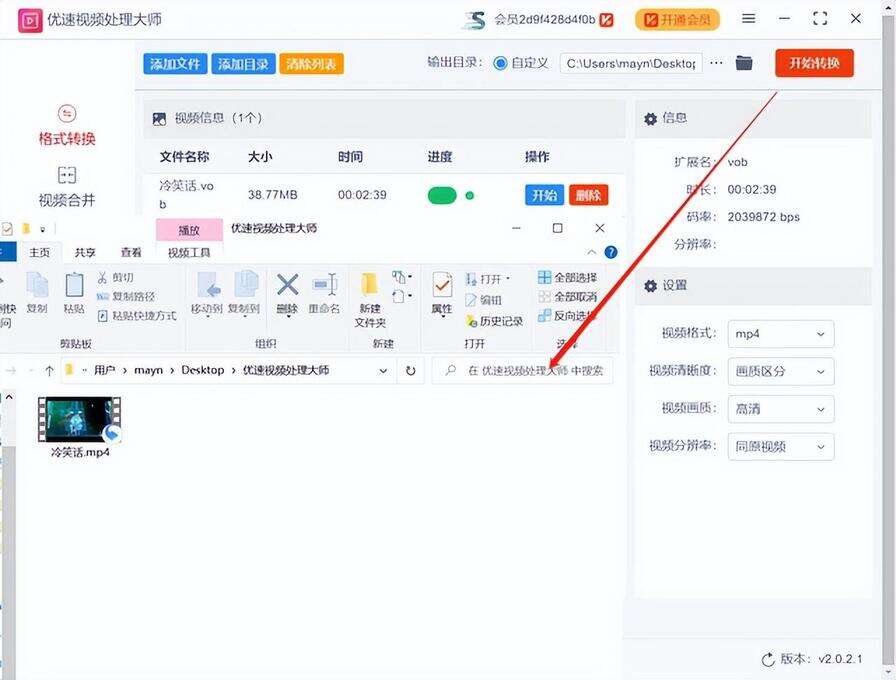896x680 pixels.
Task: Switch to the 共享 Share ribbon tab
Action: (85, 253)
